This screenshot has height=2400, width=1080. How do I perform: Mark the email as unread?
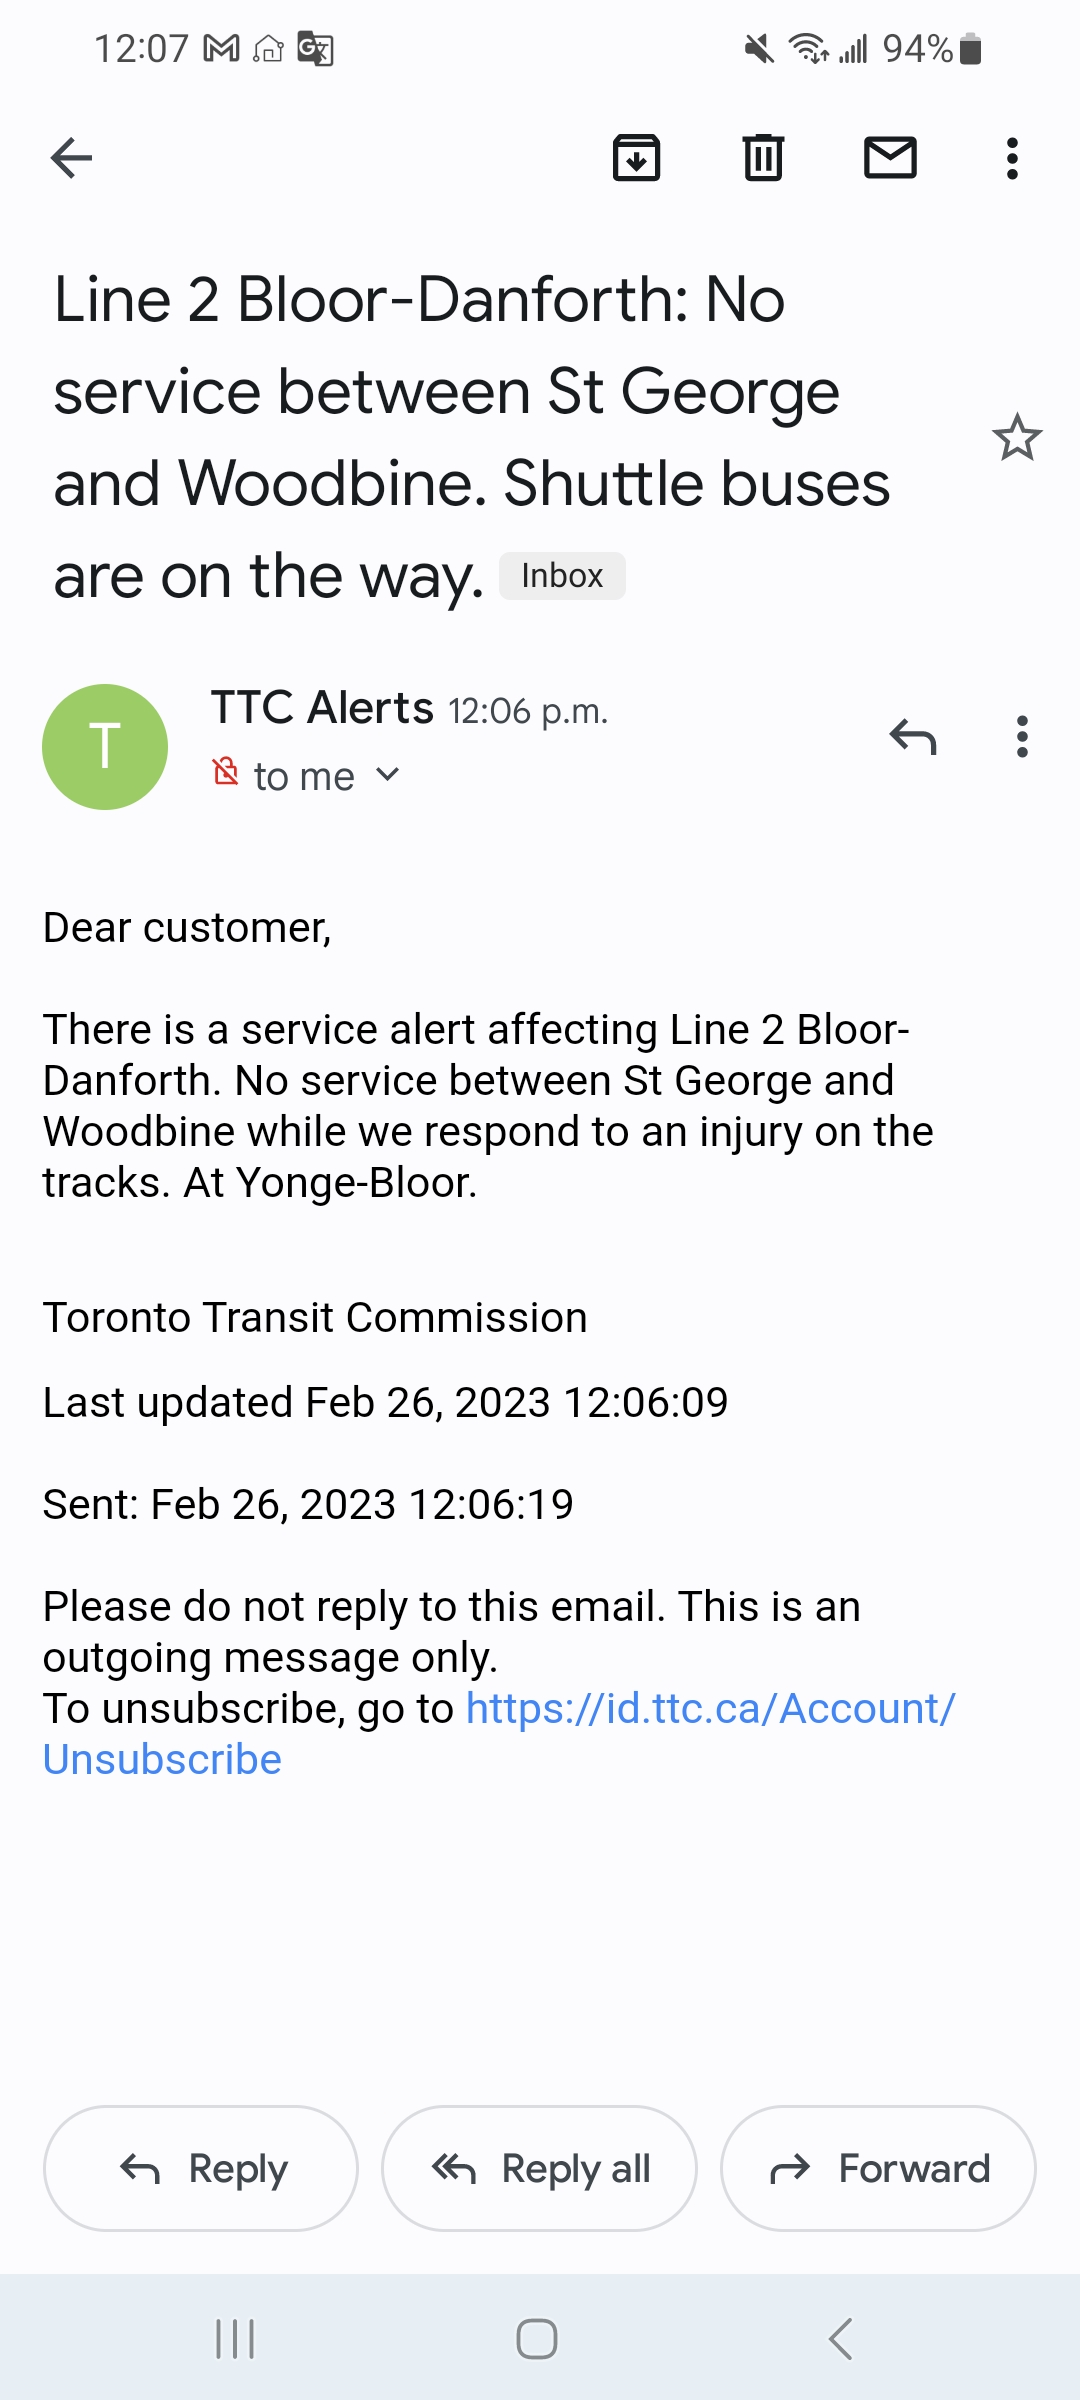tap(890, 158)
